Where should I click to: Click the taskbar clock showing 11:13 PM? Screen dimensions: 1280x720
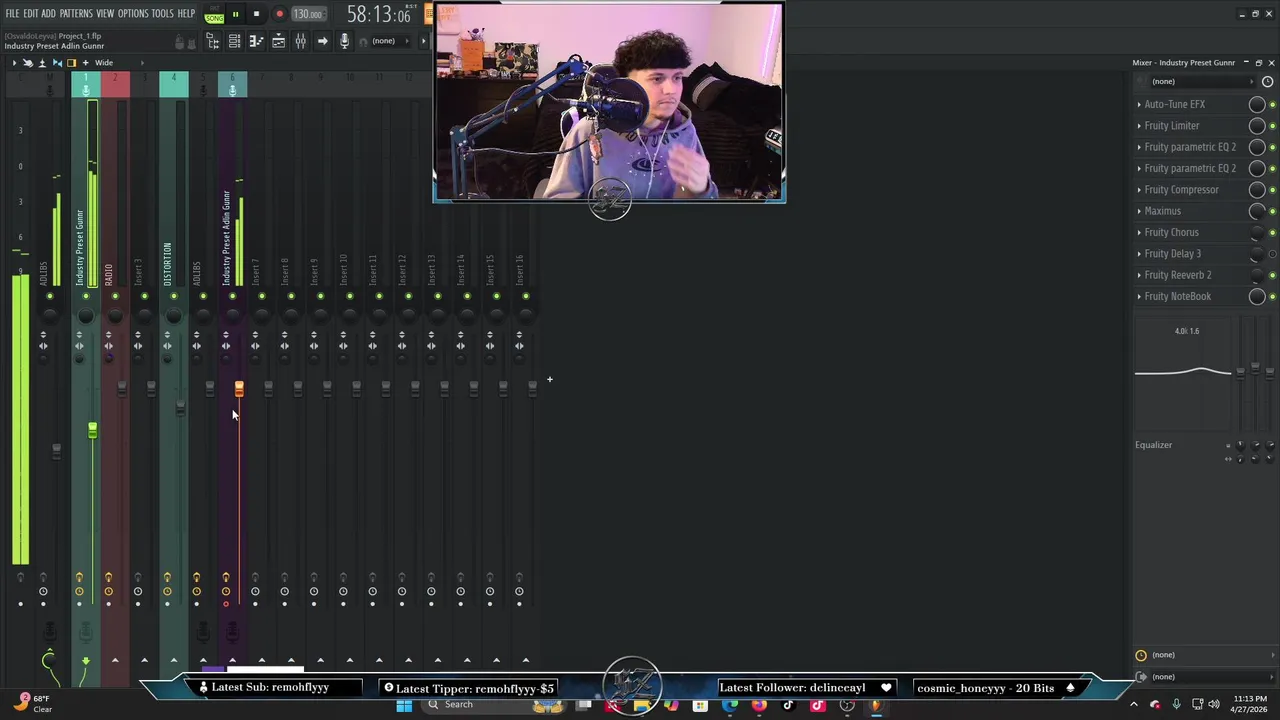tap(1249, 704)
